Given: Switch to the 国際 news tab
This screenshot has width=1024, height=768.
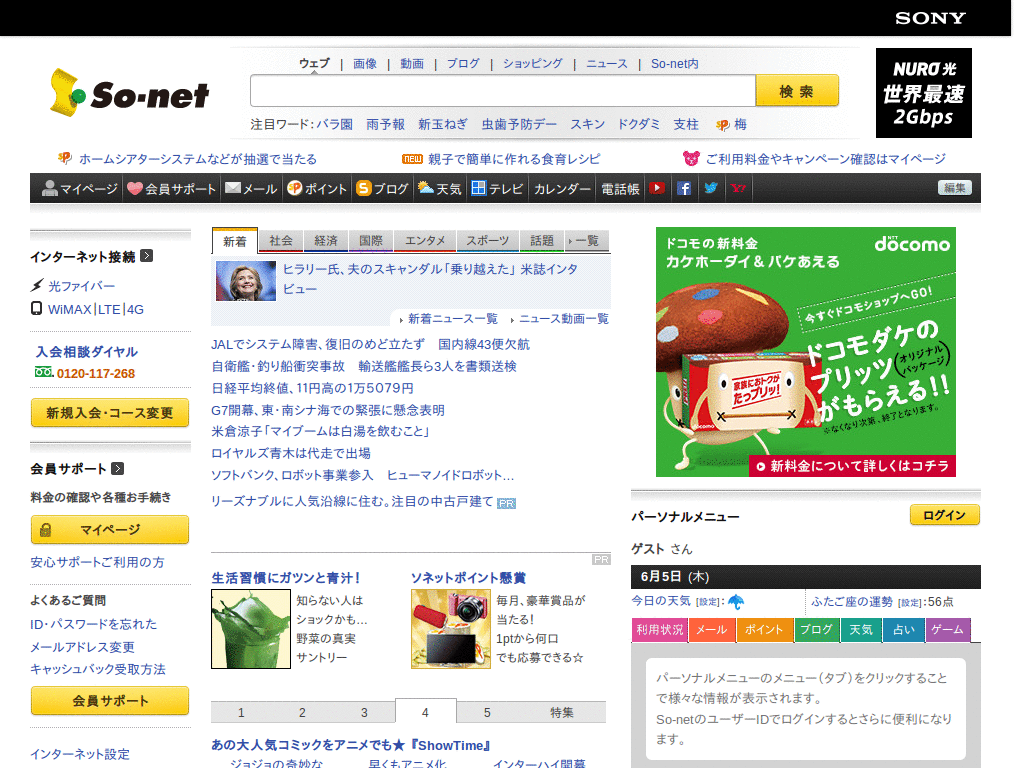Looking at the screenshot, I should tap(370, 240).
